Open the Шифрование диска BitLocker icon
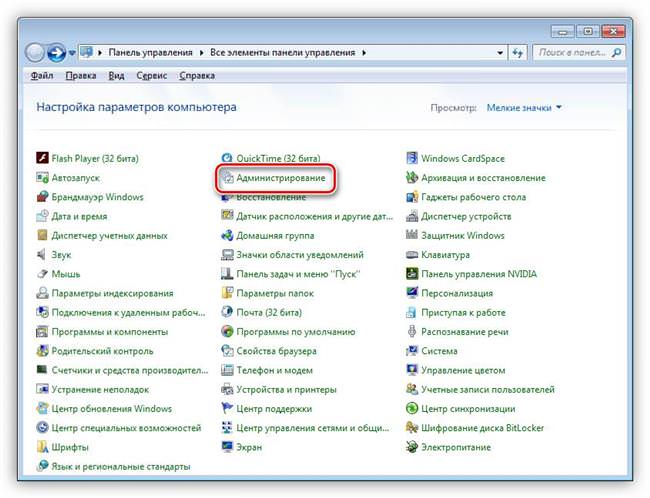 pos(412,428)
